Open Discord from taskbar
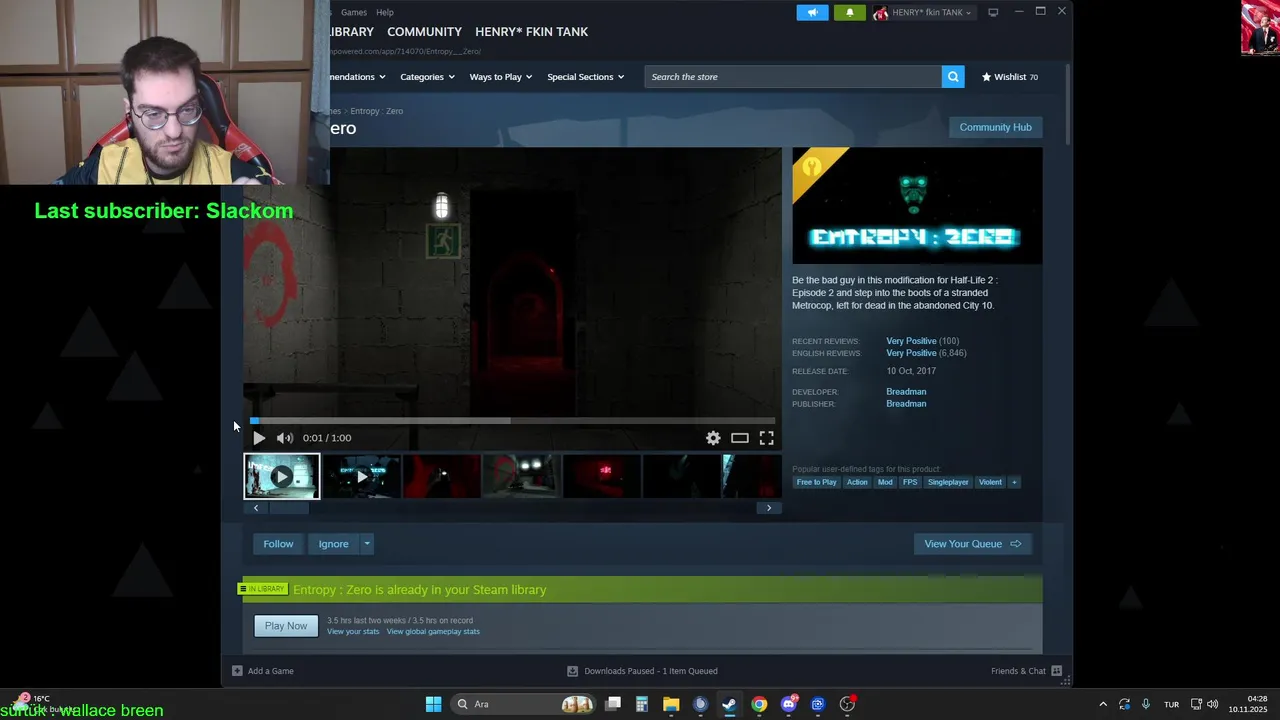The image size is (1280, 720). [789, 704]
